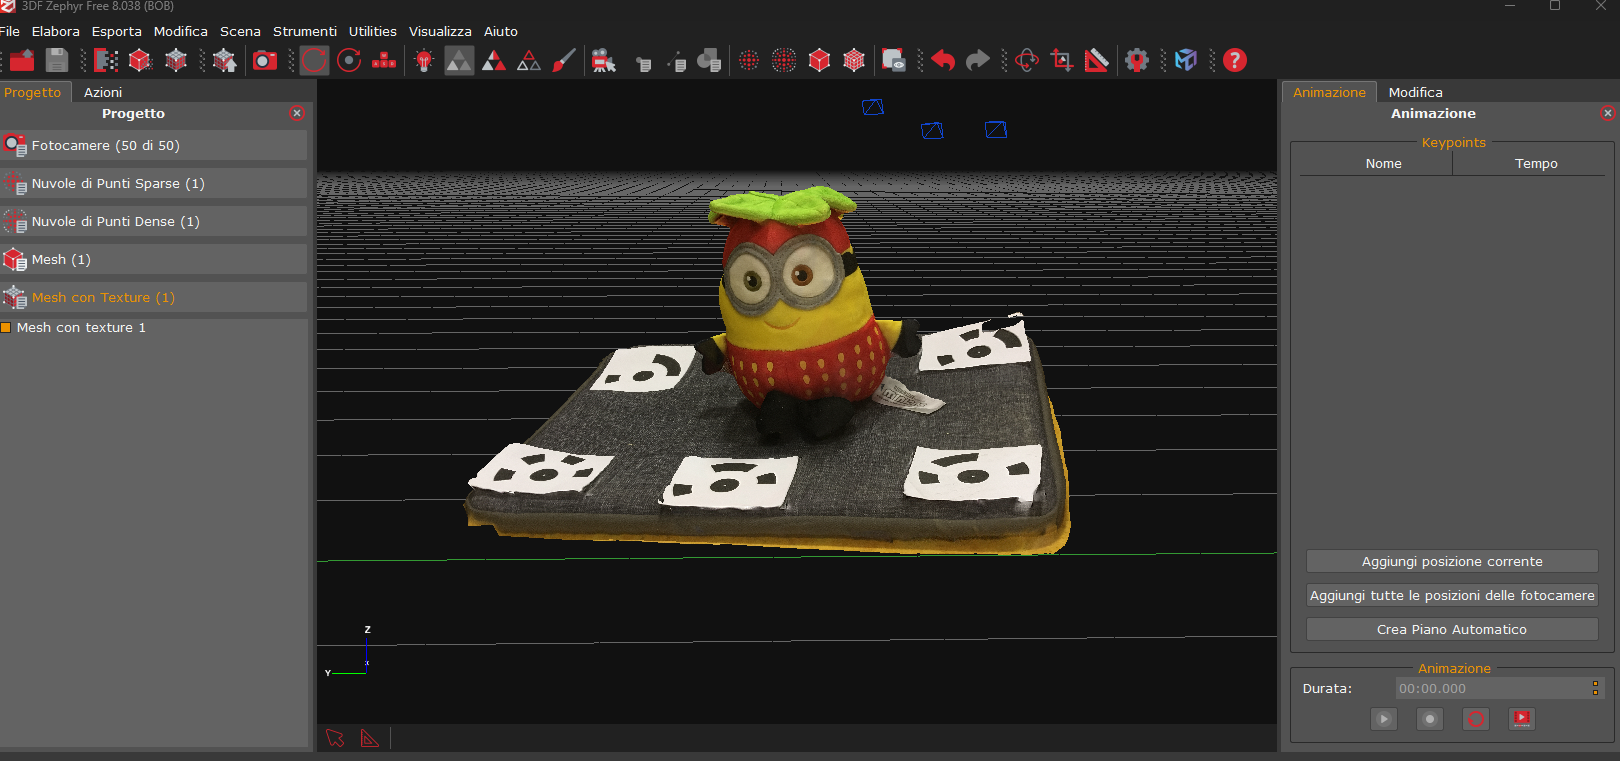Viewport: 1620px width, 761px height.
Task: Click crop bounding box tool icon
Action: point(1062,60)
